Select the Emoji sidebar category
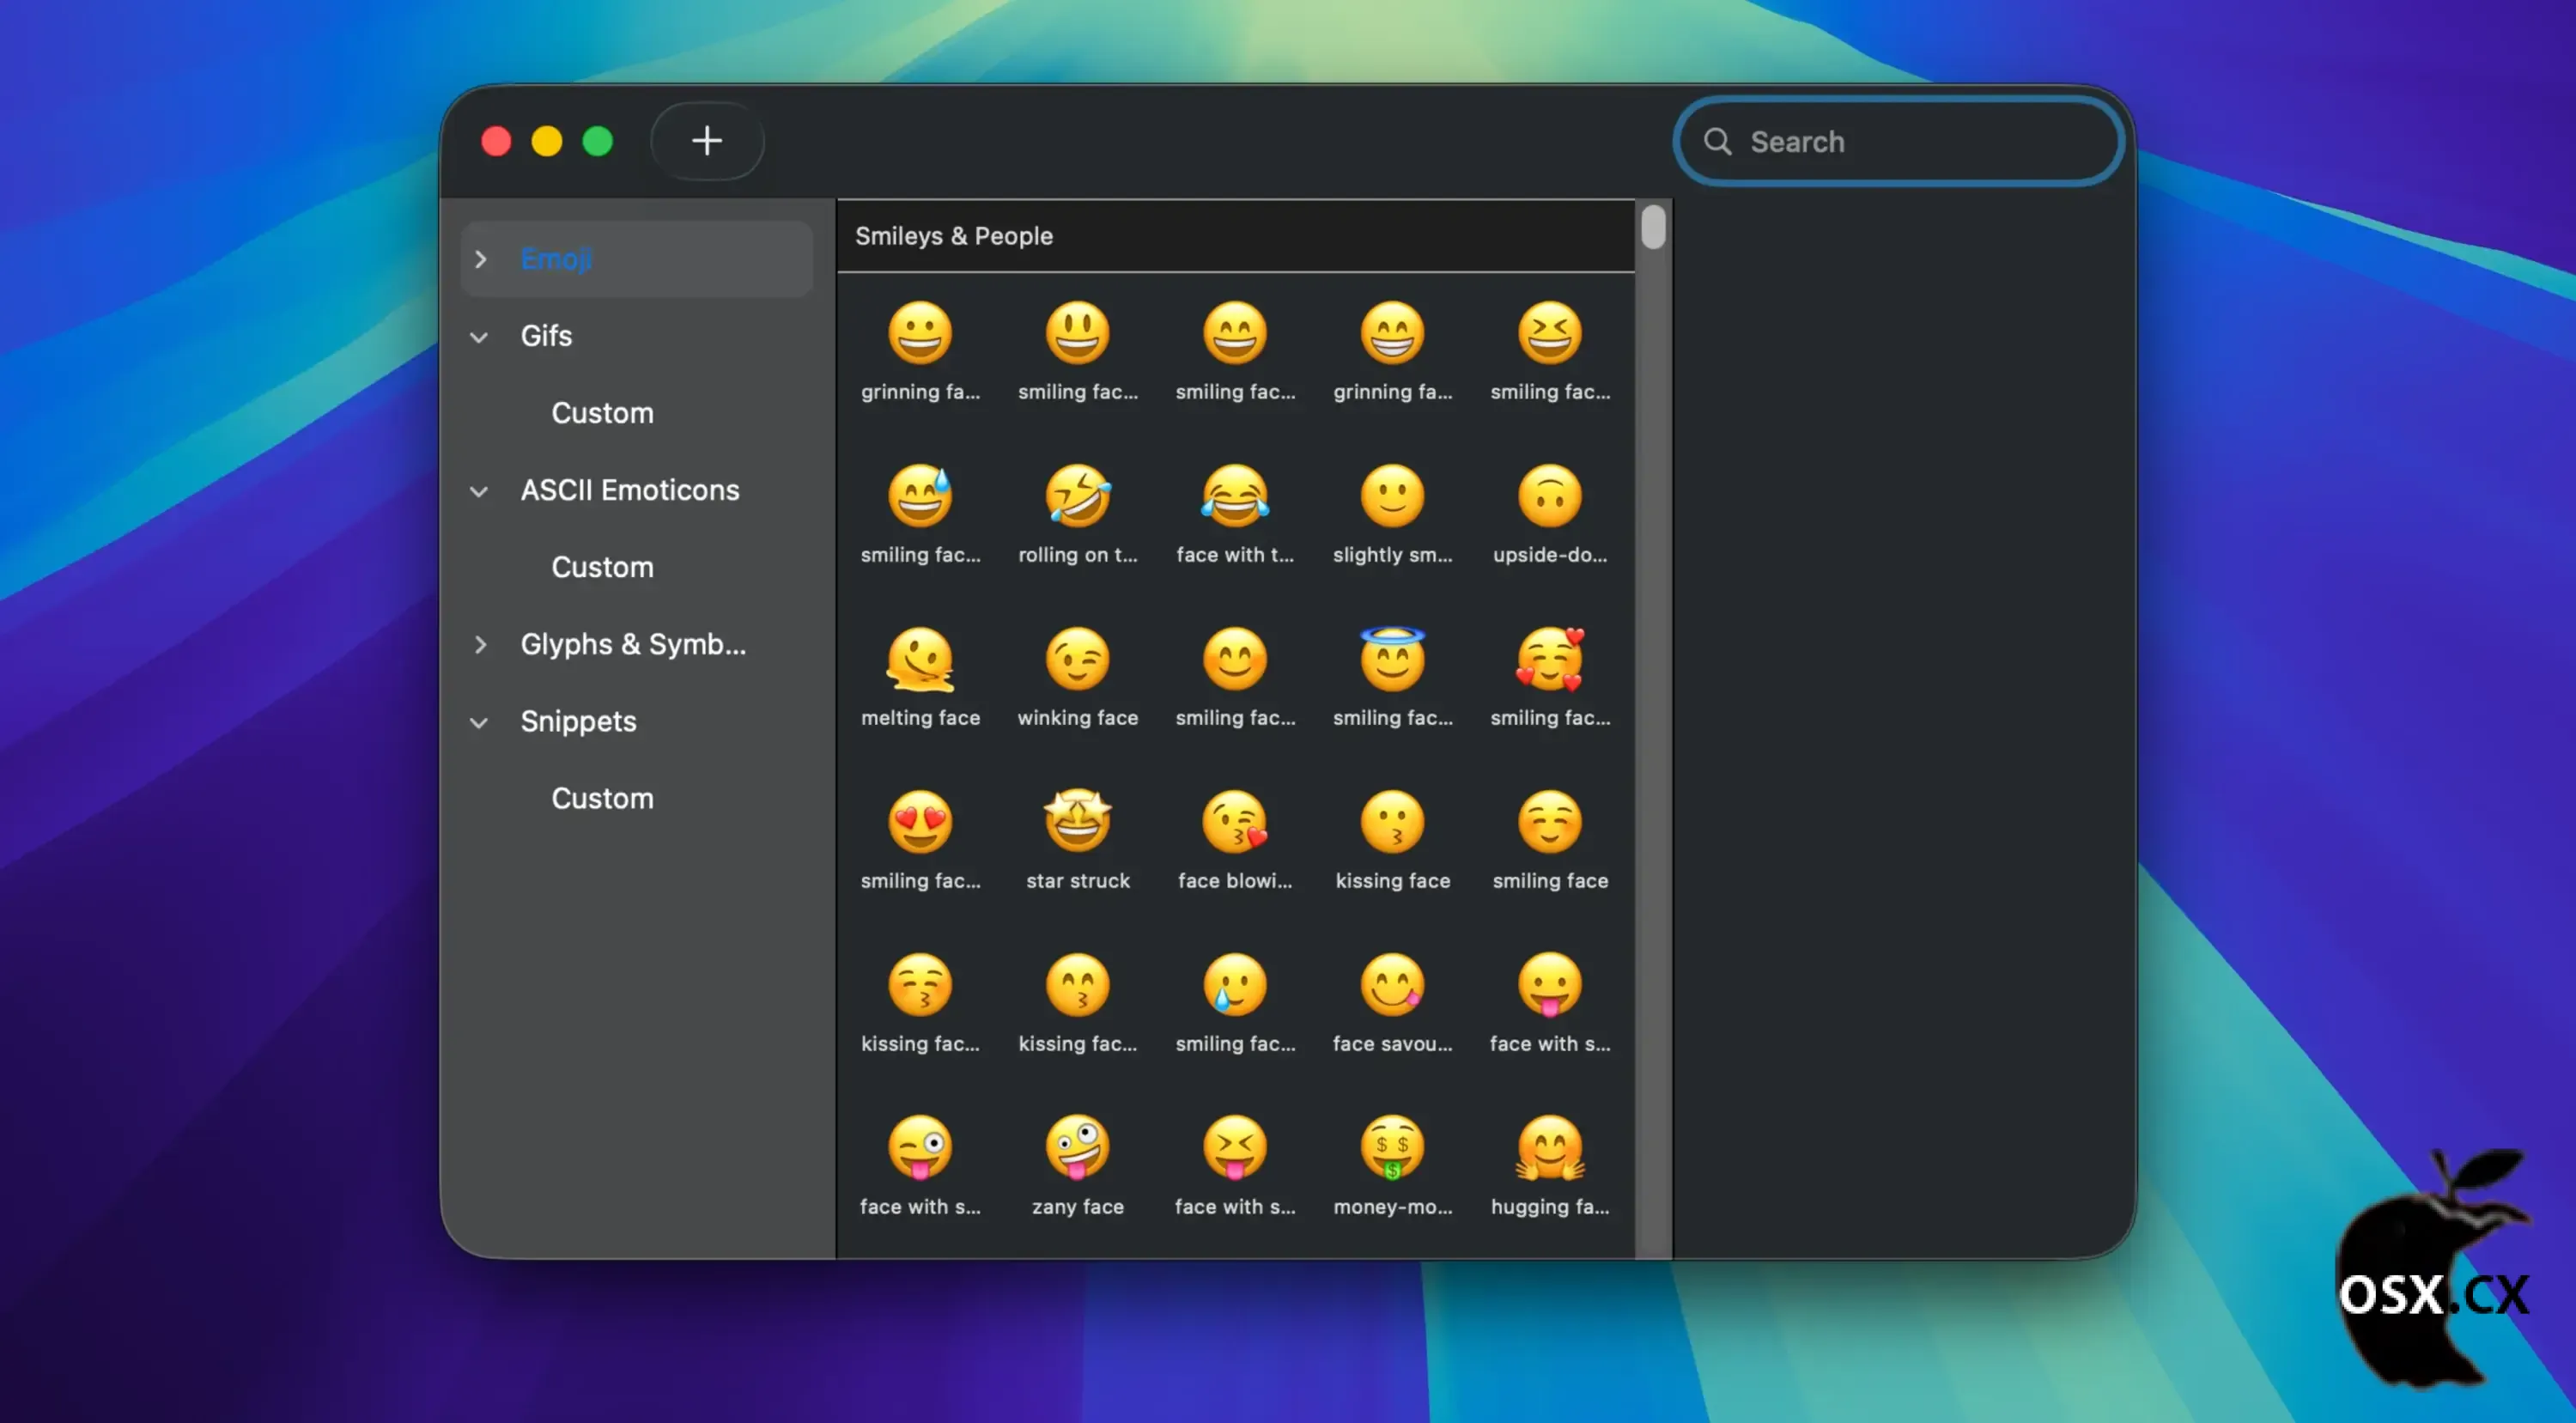The height and width of the screenshot is (1423, 2576). pyautogui.click(x=556, y=259)
